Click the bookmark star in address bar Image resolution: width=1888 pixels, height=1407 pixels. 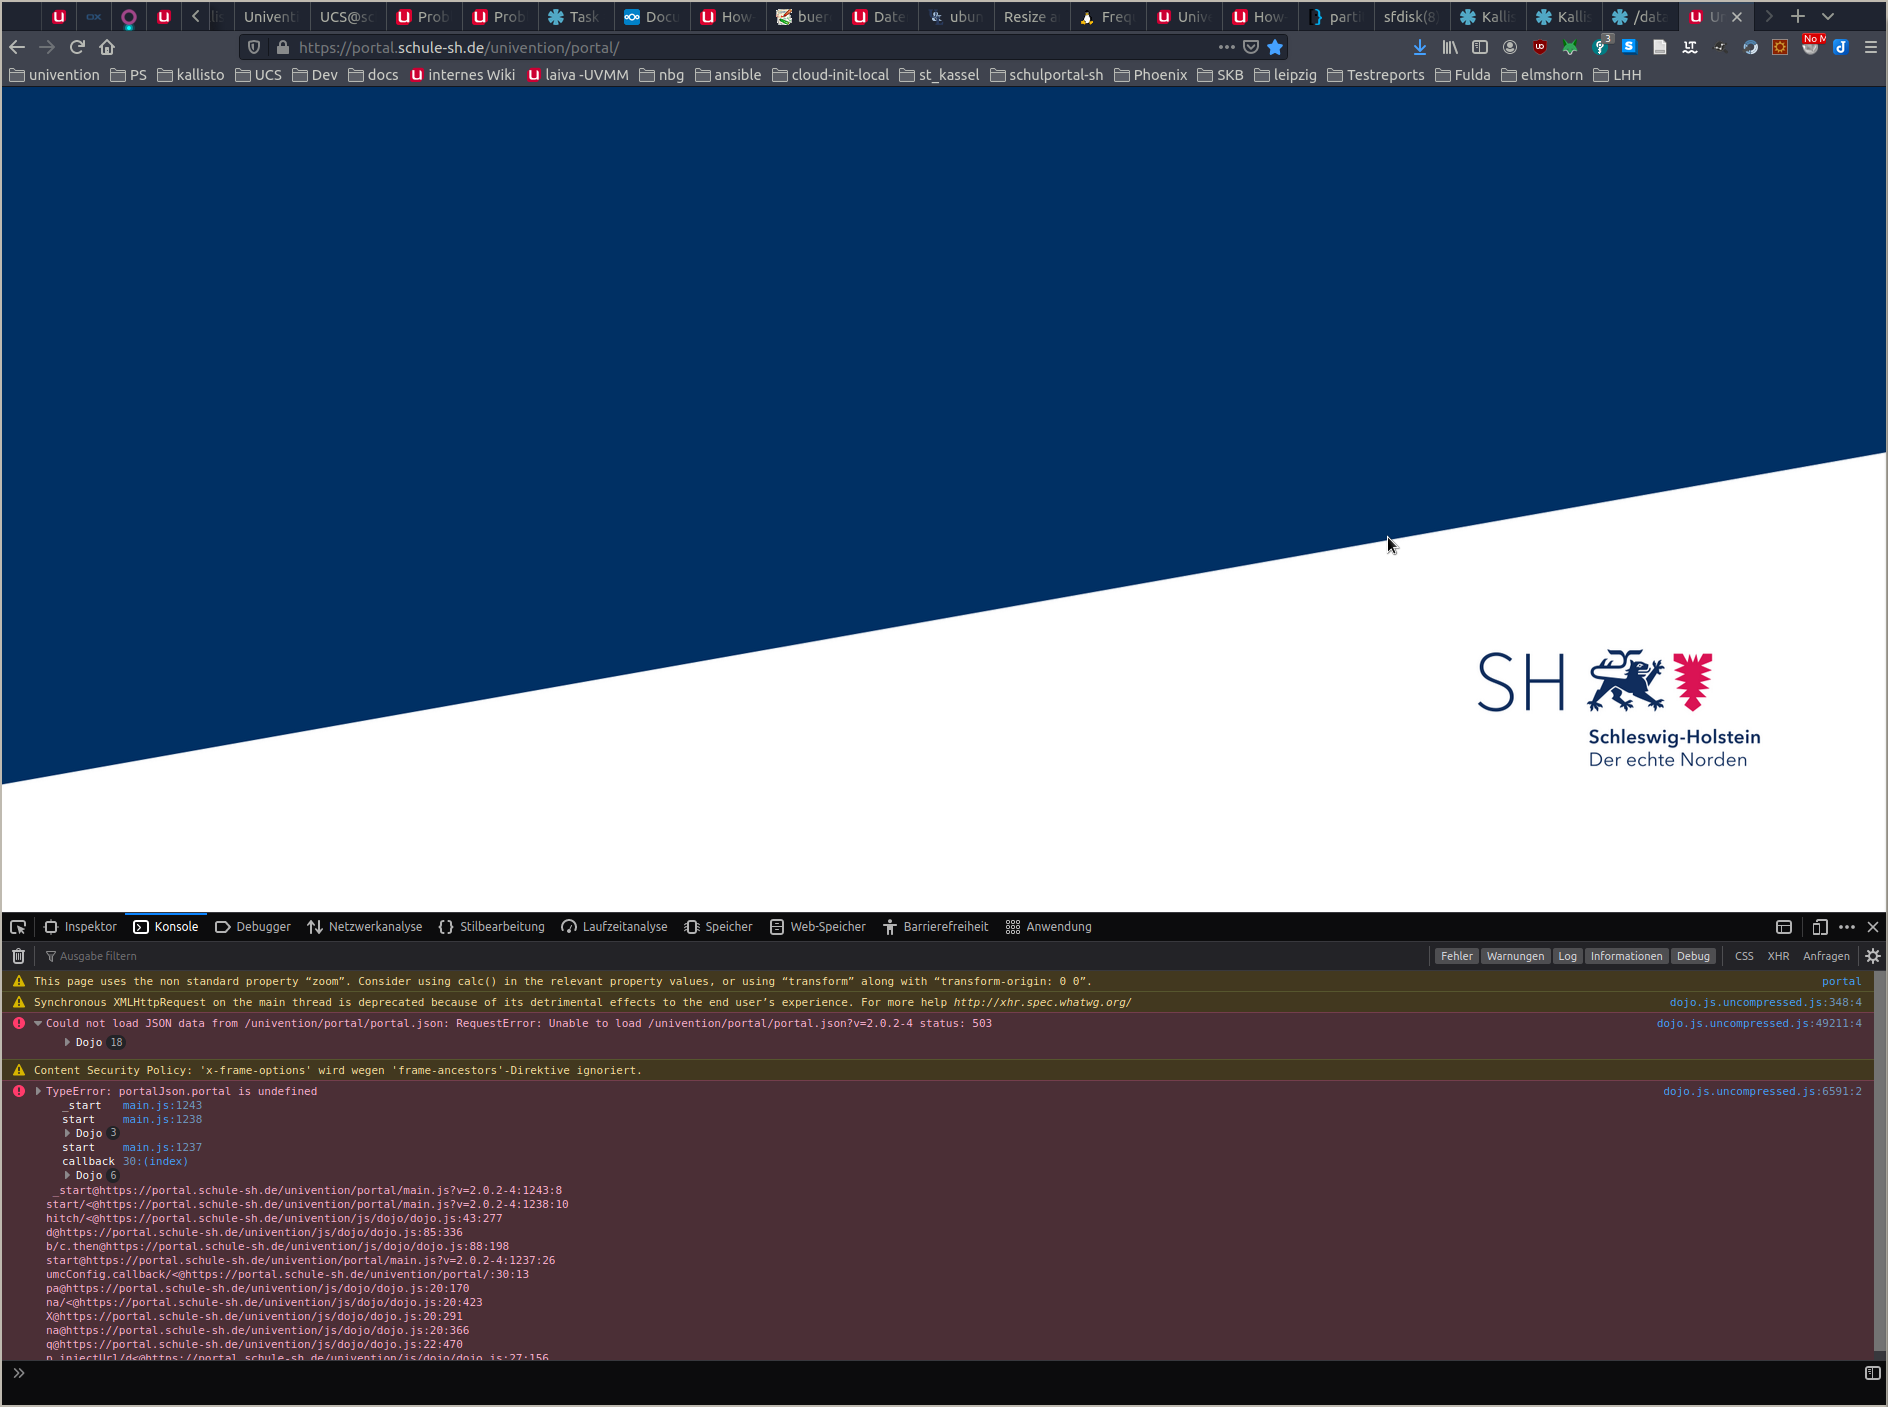pyautogui.click(x=1275, y=47)
